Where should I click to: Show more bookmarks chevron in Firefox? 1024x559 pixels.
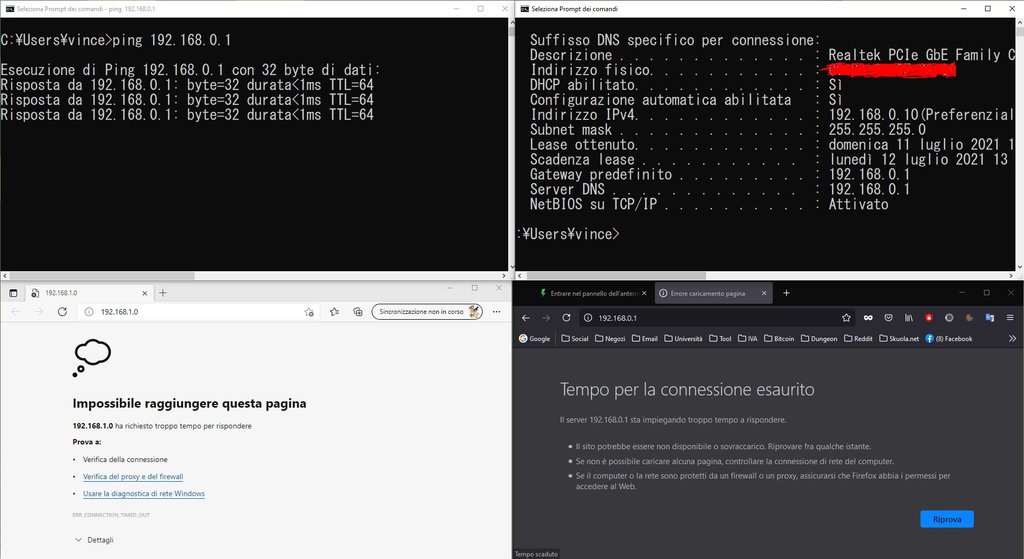point(1012,339)
